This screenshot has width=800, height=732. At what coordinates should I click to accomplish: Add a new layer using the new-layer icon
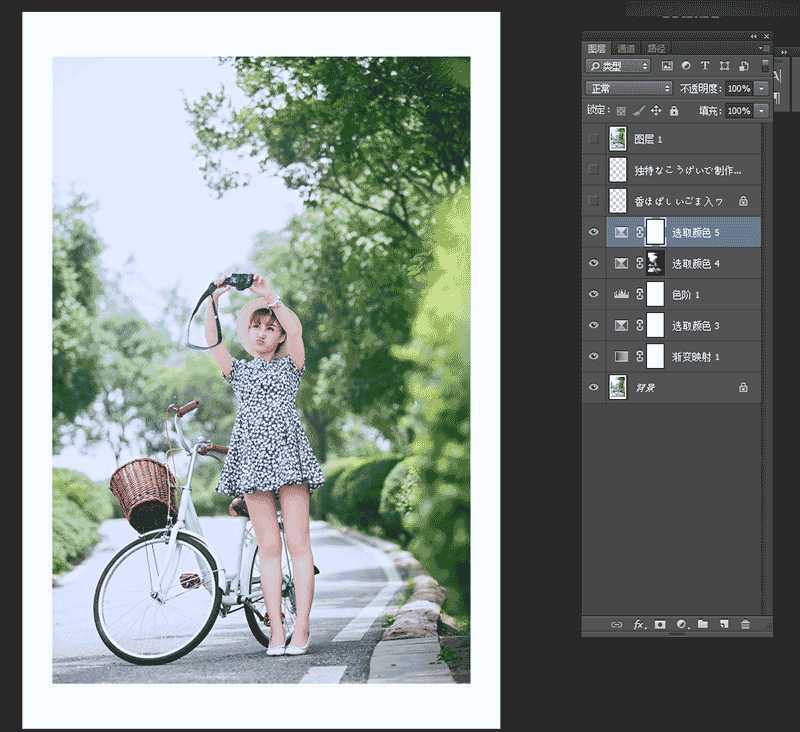tap(724, 624)
